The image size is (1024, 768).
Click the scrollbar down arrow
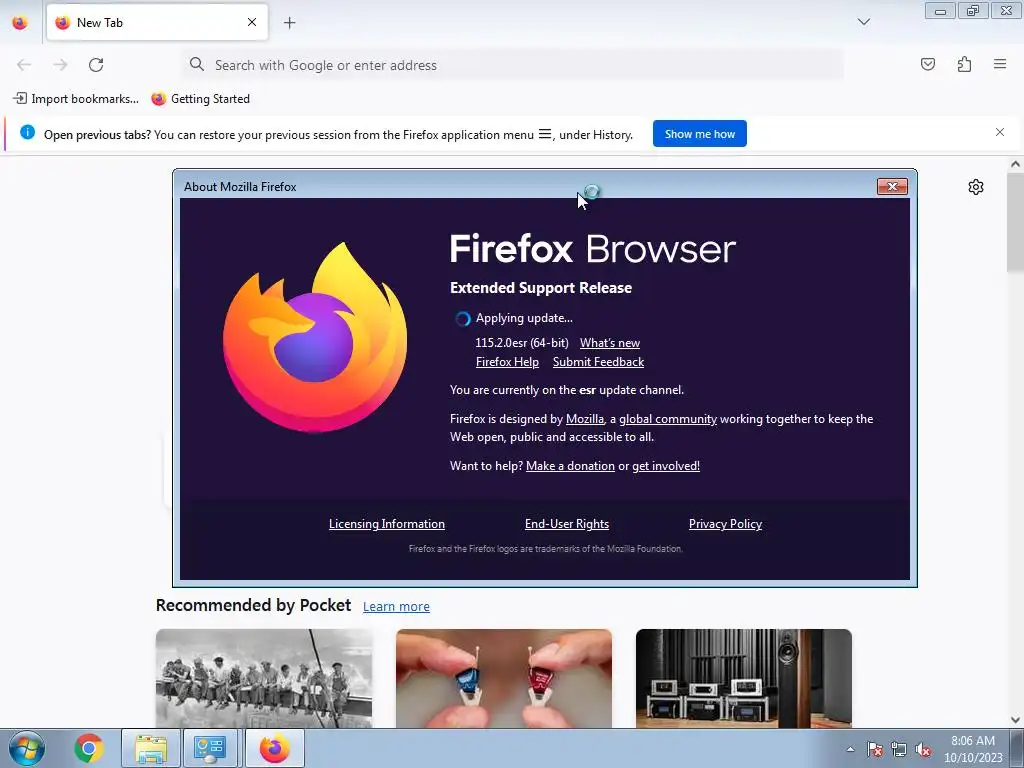coord(1015,720)
